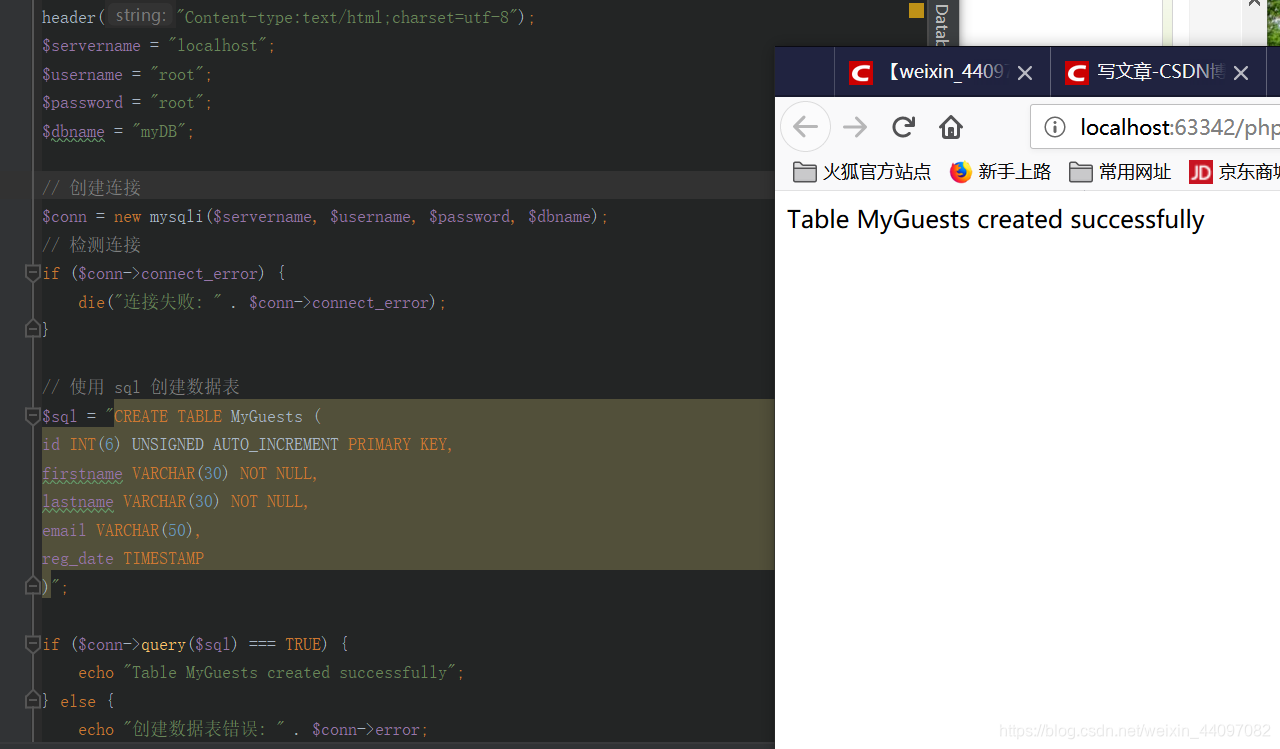Click the echo "创建数据表错误: " line
Image resolution: width=1280 pixels, height=749 pixels.
[x=253, y=730]
